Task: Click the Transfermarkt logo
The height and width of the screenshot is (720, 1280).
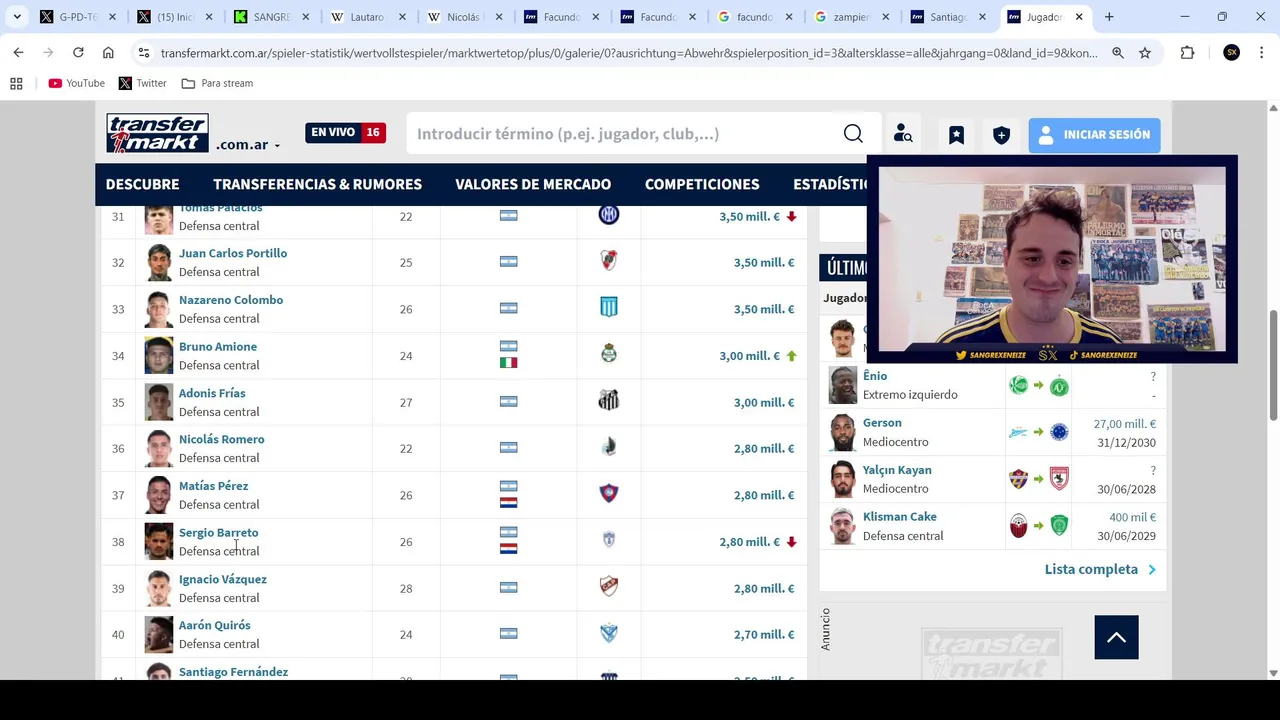Action: pyautogui.click(x=157, y=133)
